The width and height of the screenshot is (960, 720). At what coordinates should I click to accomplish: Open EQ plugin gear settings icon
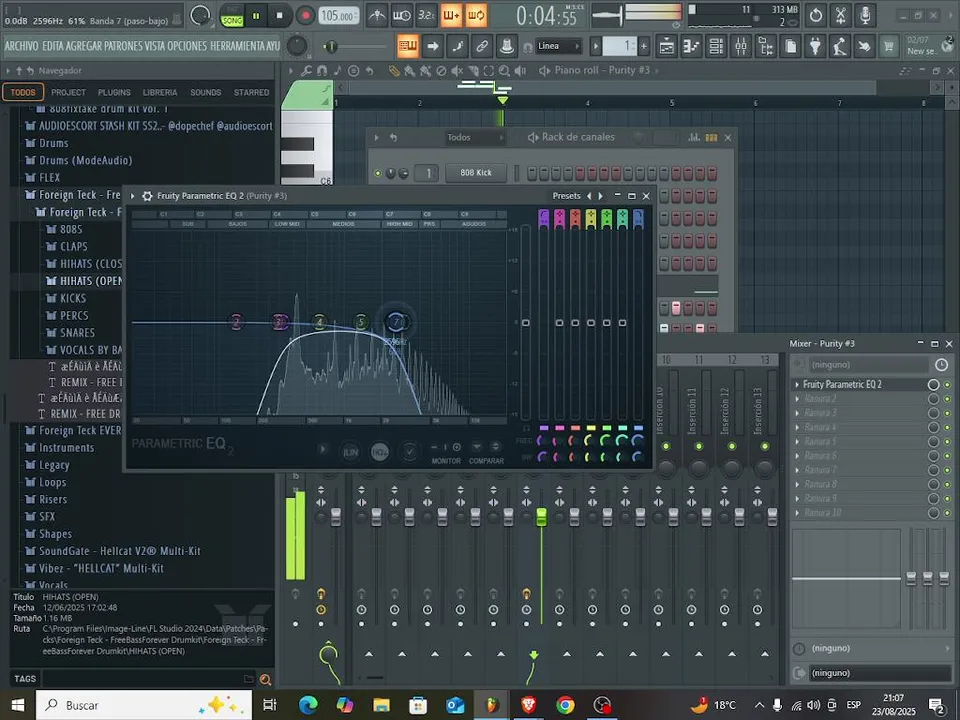[147, 196]
